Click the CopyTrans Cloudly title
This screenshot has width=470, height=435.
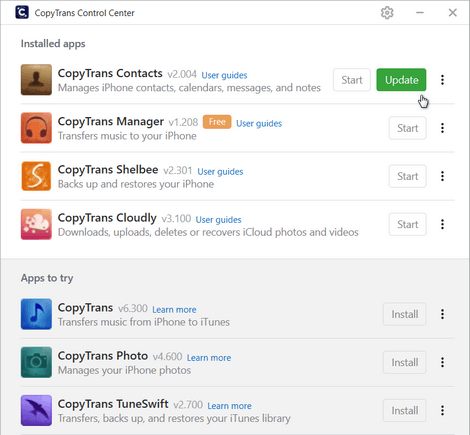point(107,218)
